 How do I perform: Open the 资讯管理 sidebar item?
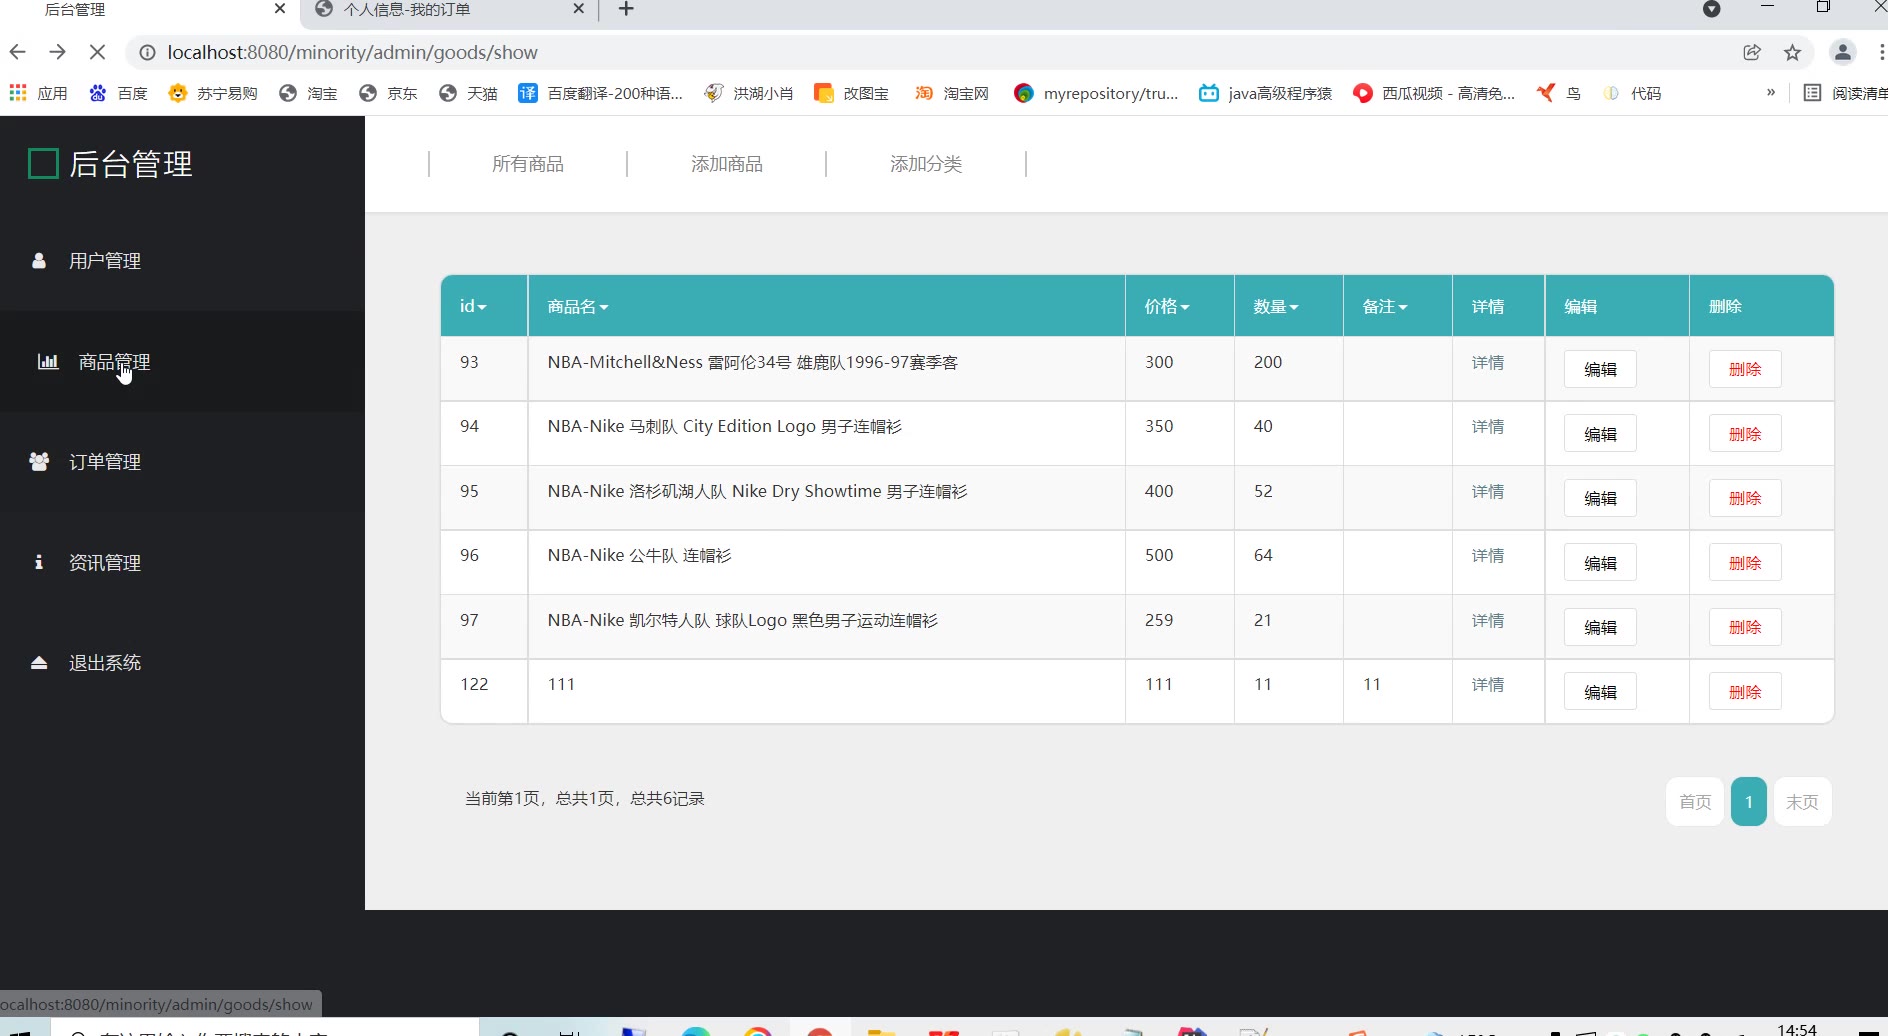[x=104, y=563]
